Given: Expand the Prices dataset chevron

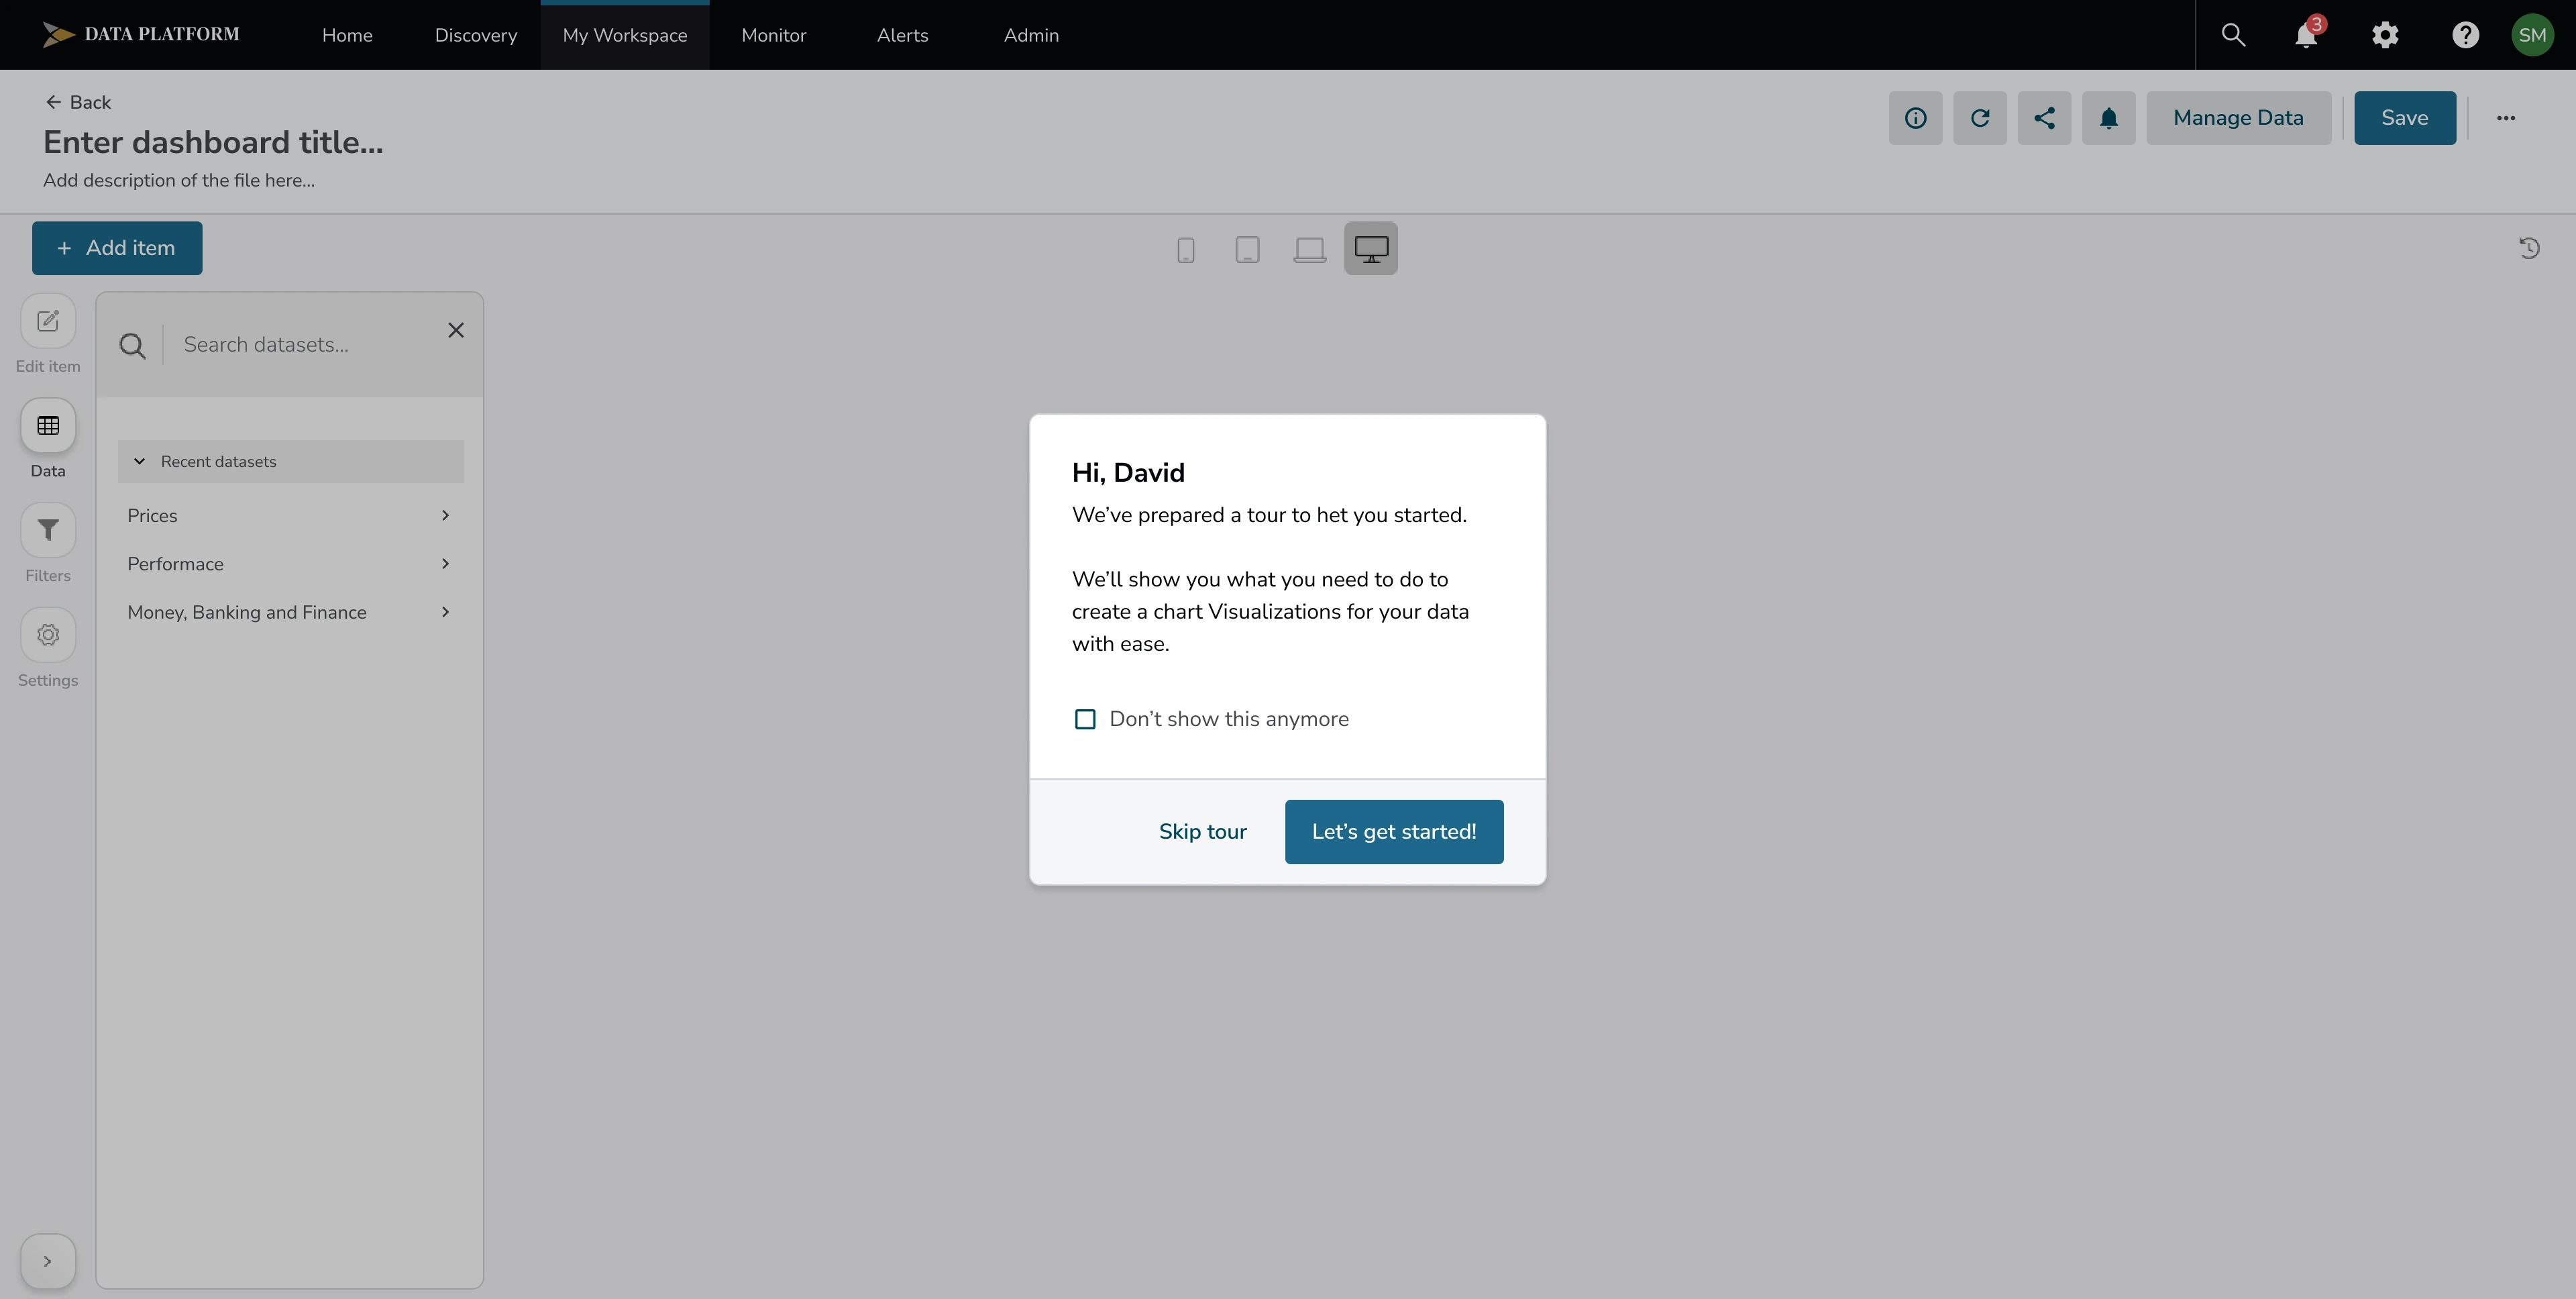Looking at the screenshot, I should coord(446,516).
